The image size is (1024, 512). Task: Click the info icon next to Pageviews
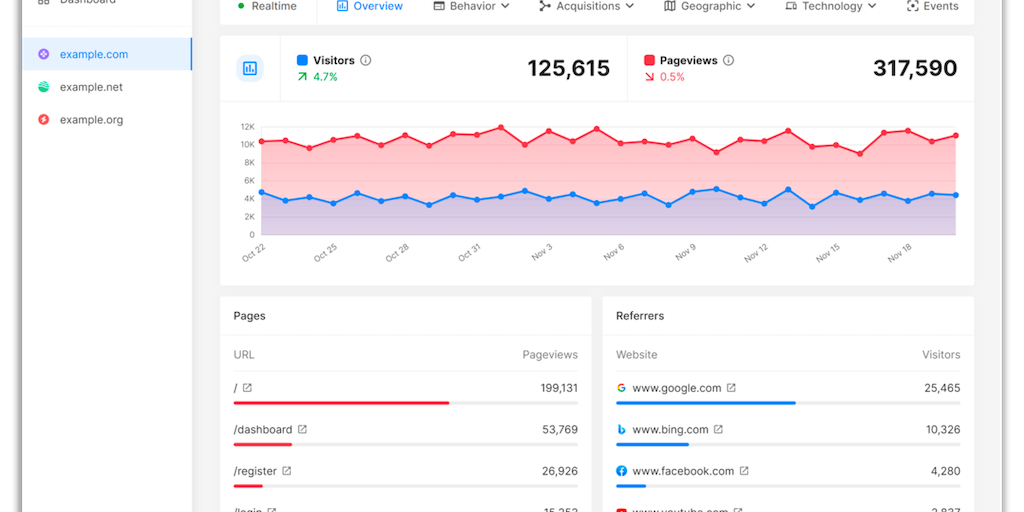[728, 60]
